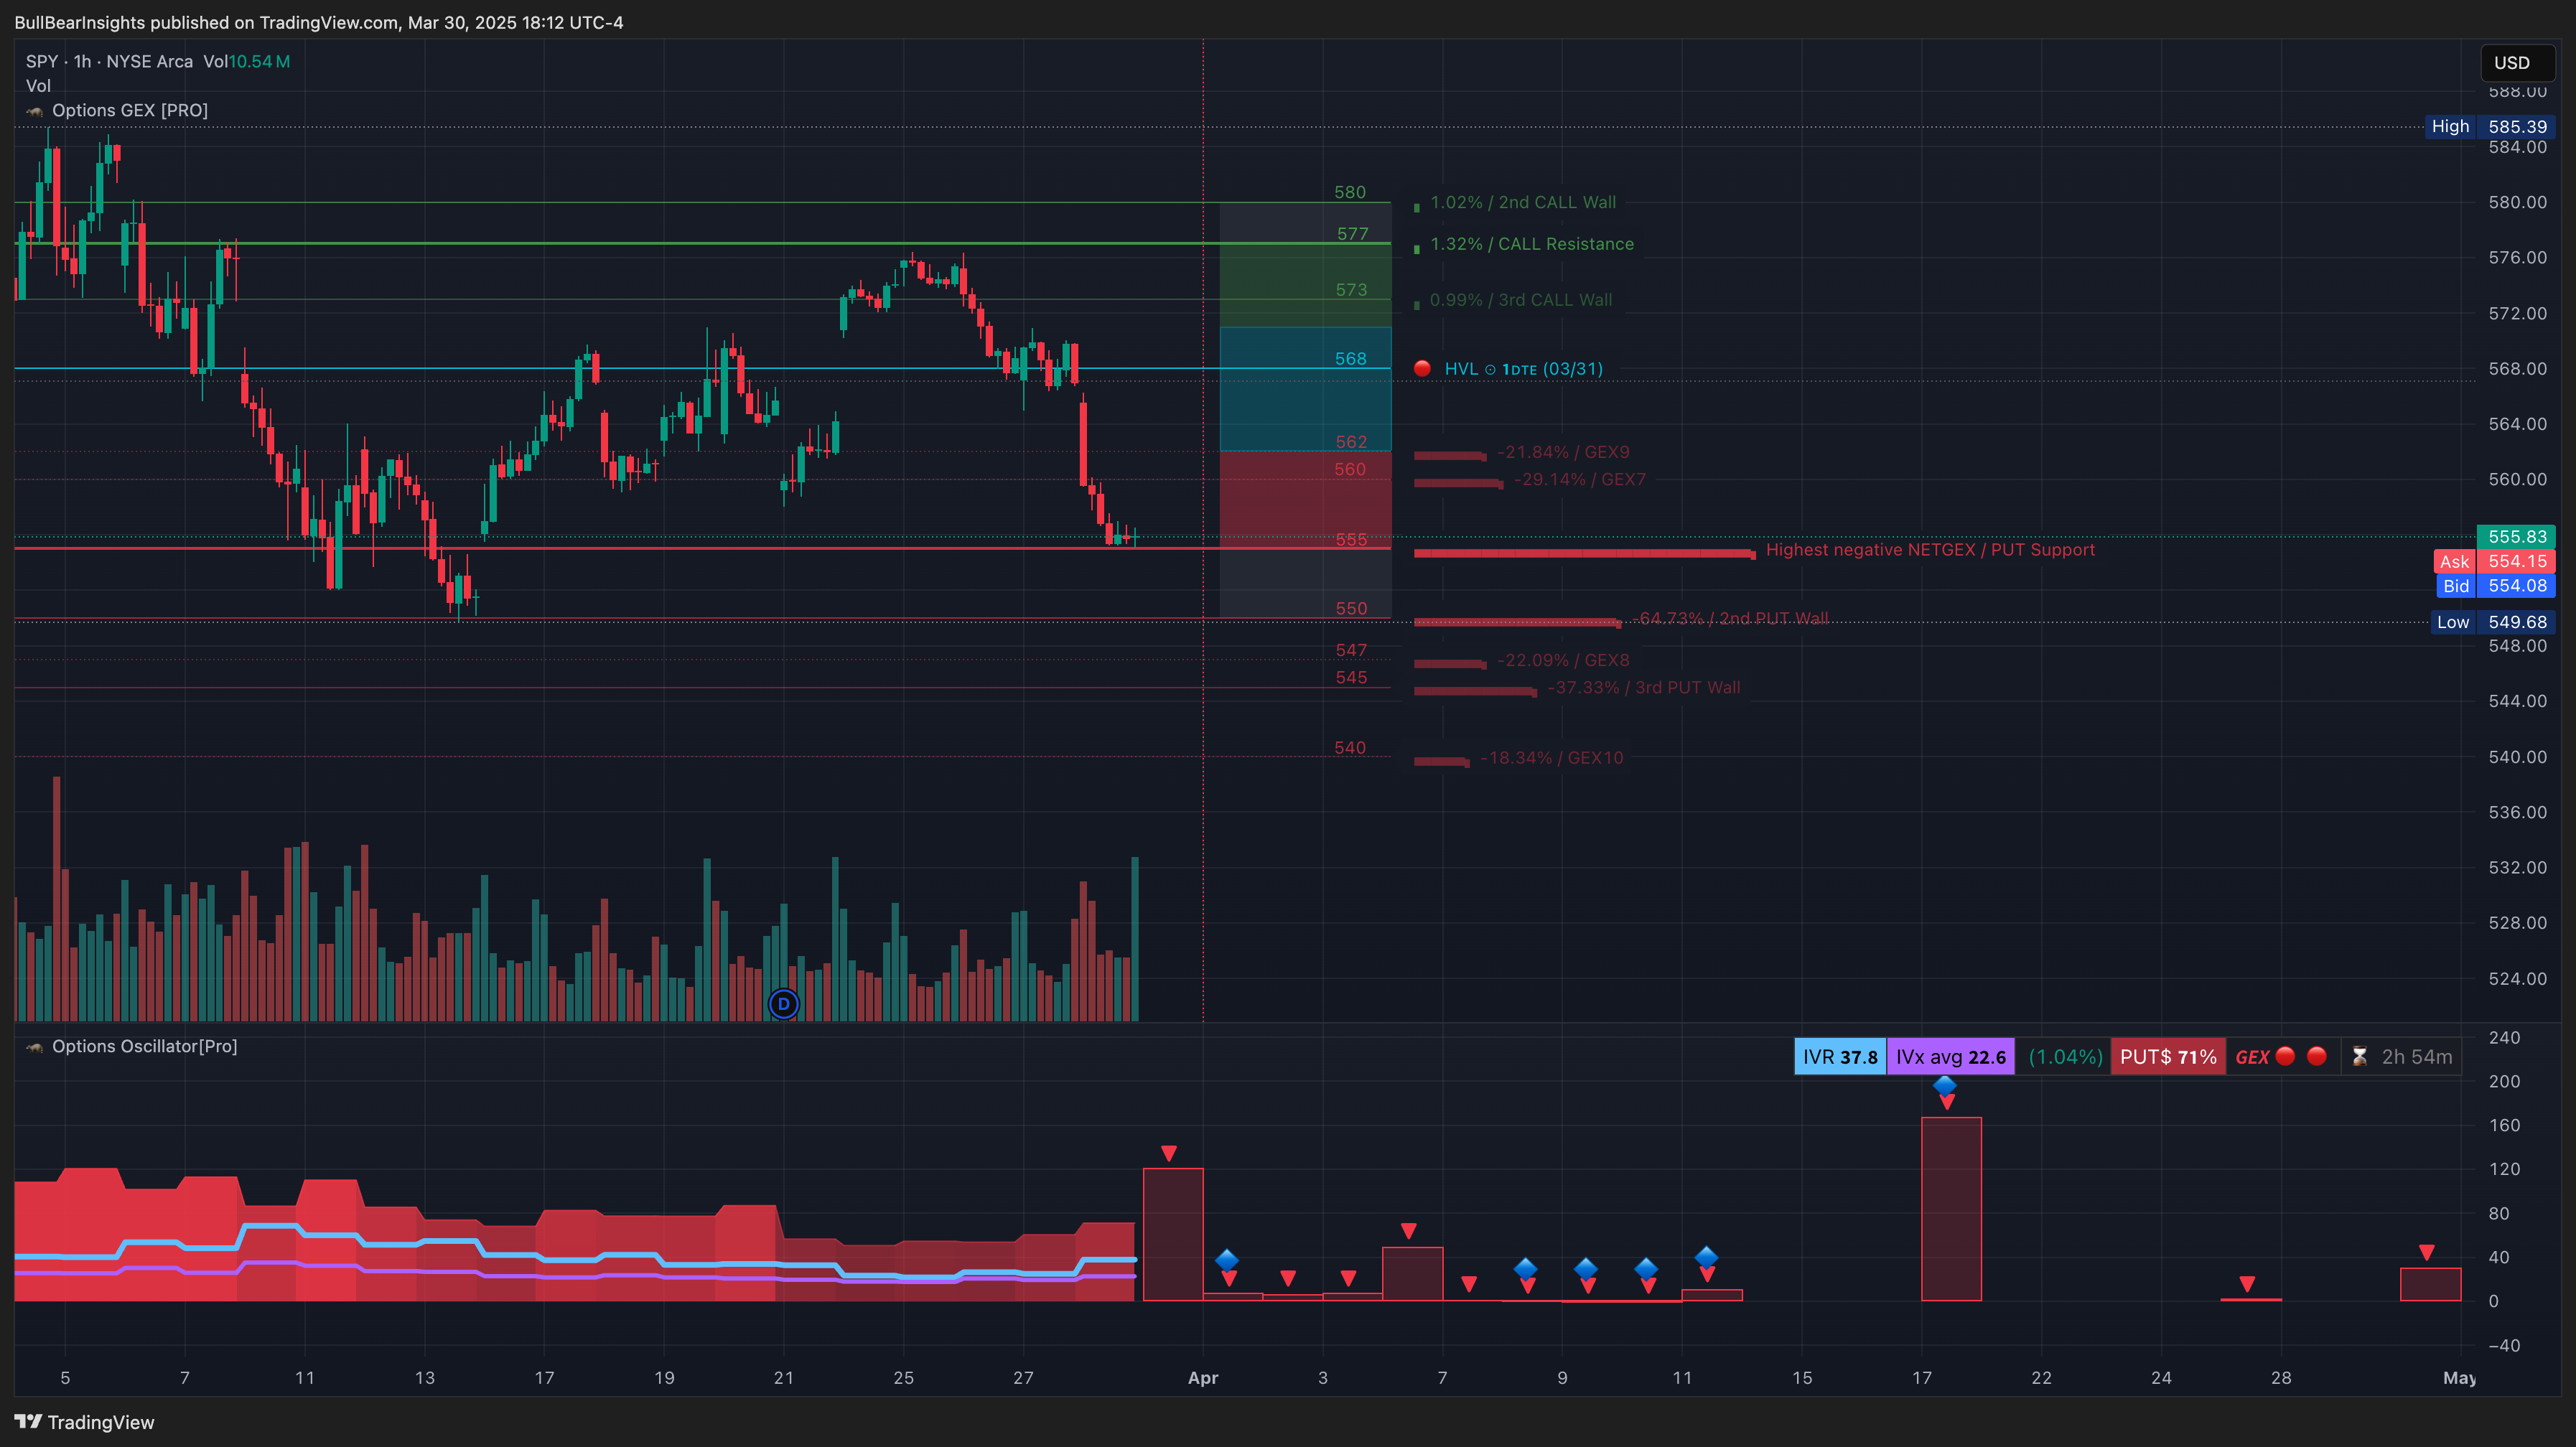Click the red HVL dot marker
The image size is (2576, 1447).
coord(1421,369)
